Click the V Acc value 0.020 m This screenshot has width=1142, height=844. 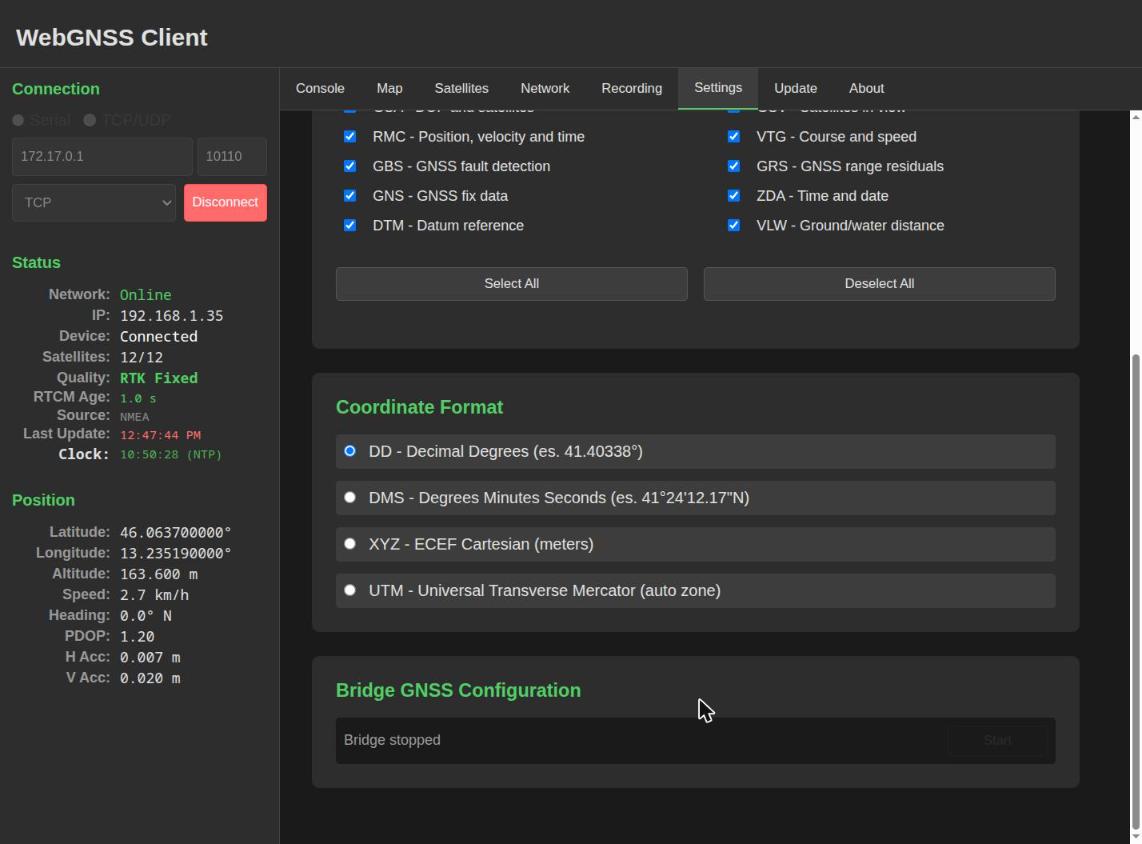click(x=150, y=678)
